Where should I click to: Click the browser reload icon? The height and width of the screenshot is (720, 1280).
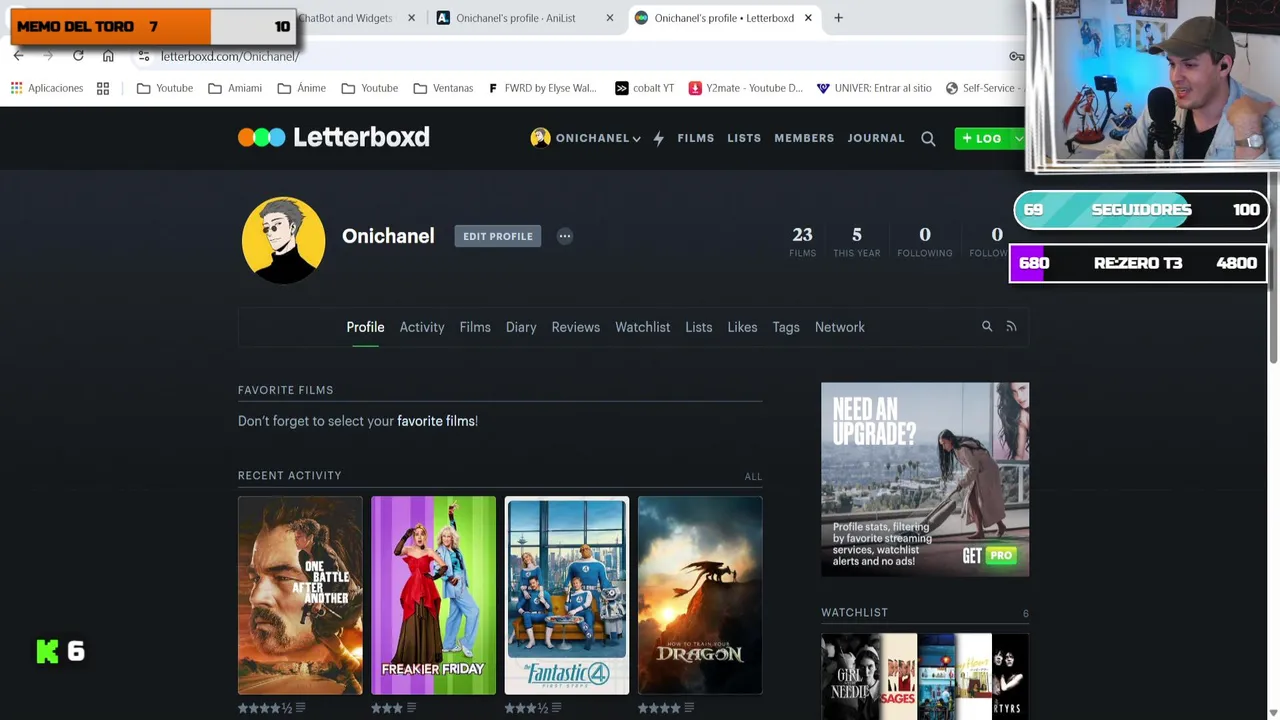tap(78, 56)
